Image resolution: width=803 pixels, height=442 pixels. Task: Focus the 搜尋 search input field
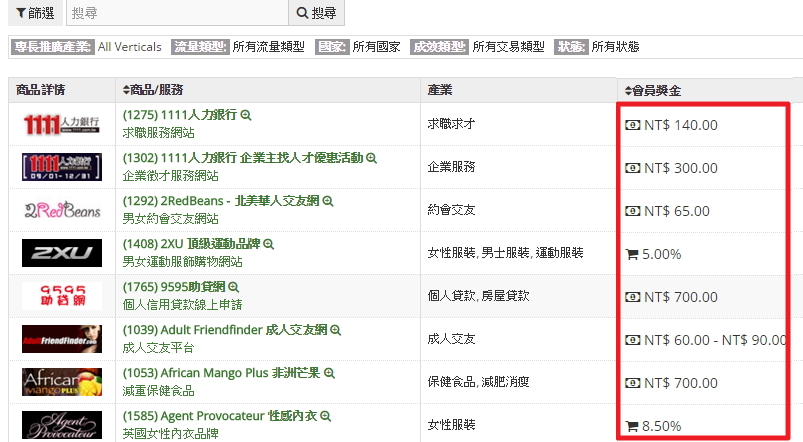coord(177,12)
